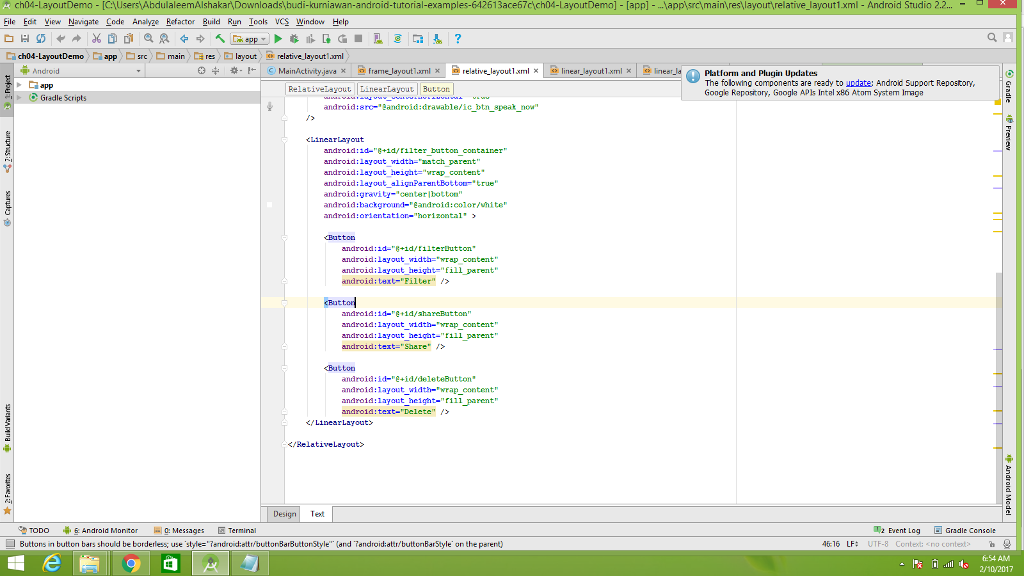Click the blue Help question mark
Viewport: 1024px width, 576px height.
point(457,39)
